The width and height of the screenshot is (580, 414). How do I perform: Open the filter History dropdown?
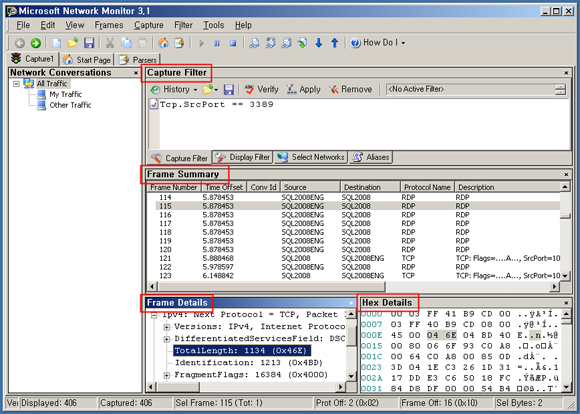click(x=174, y=90)
